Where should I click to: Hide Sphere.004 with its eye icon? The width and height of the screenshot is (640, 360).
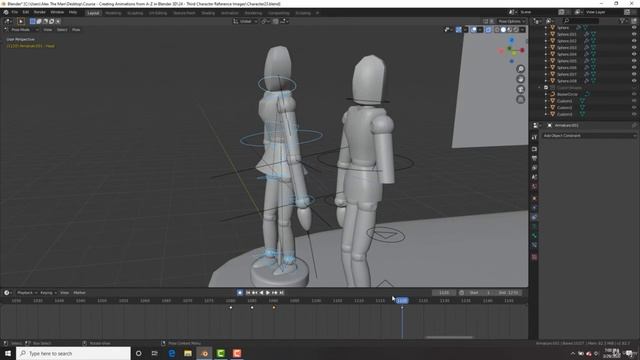tap(634, 54)
